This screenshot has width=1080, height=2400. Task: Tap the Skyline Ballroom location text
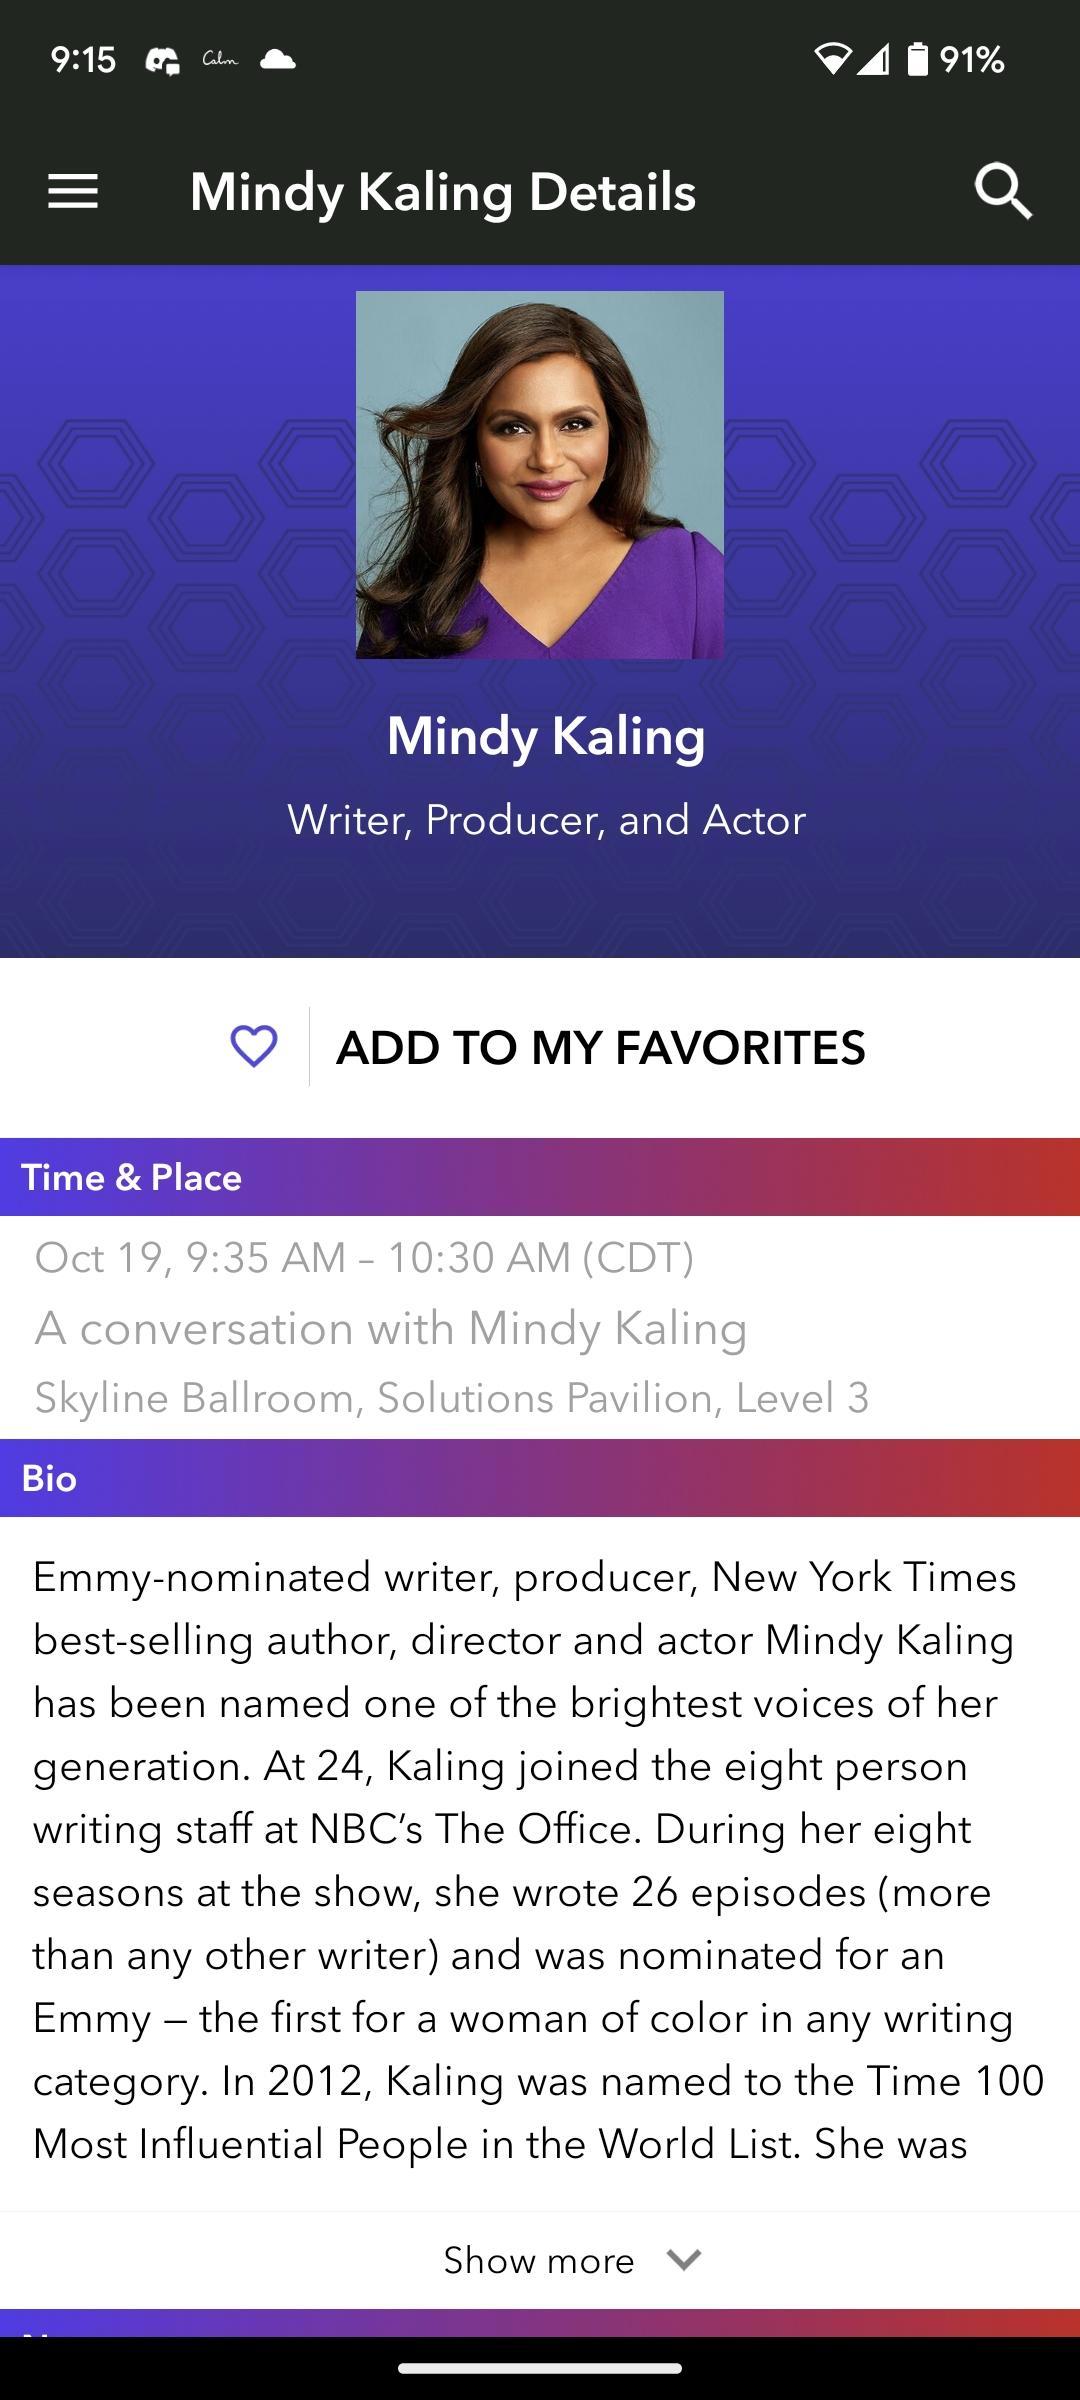point(451,1398)
